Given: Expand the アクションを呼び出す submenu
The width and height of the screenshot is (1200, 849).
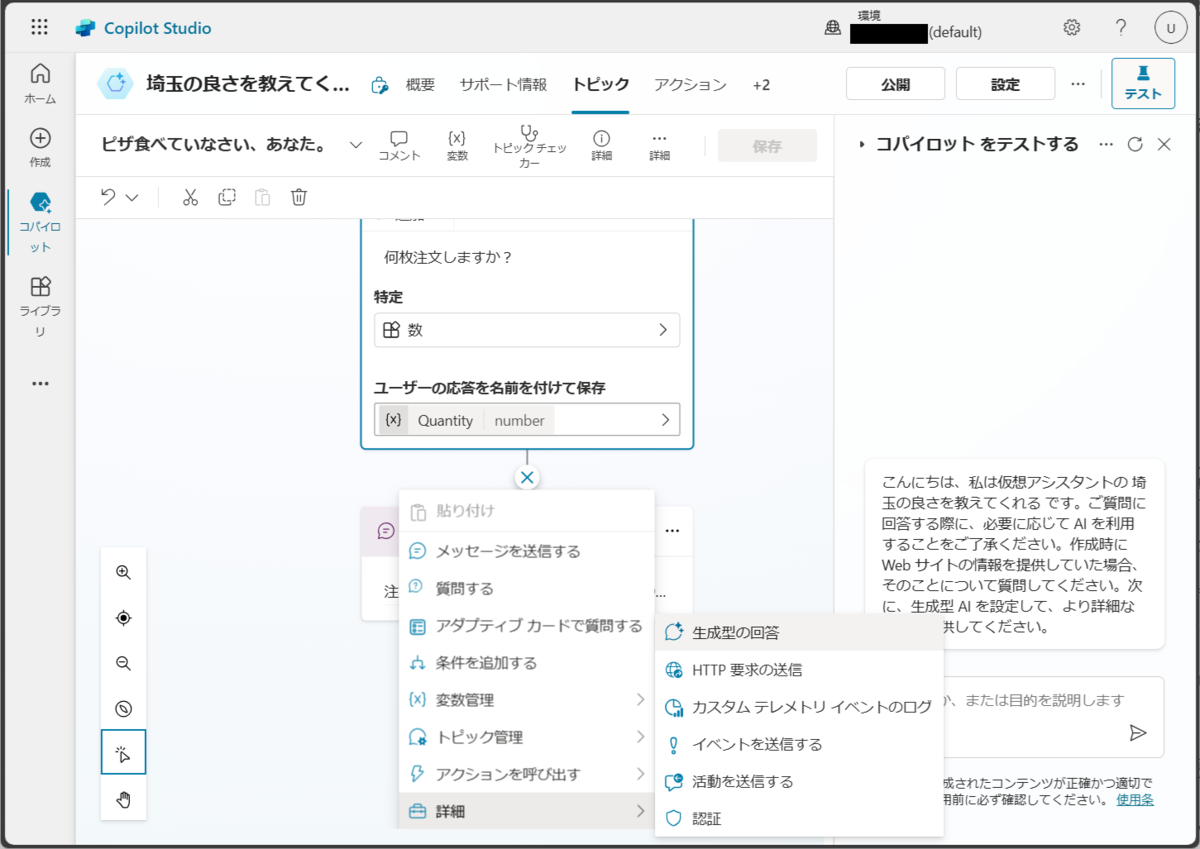Looking at the screenshot, I should (527, 774).
